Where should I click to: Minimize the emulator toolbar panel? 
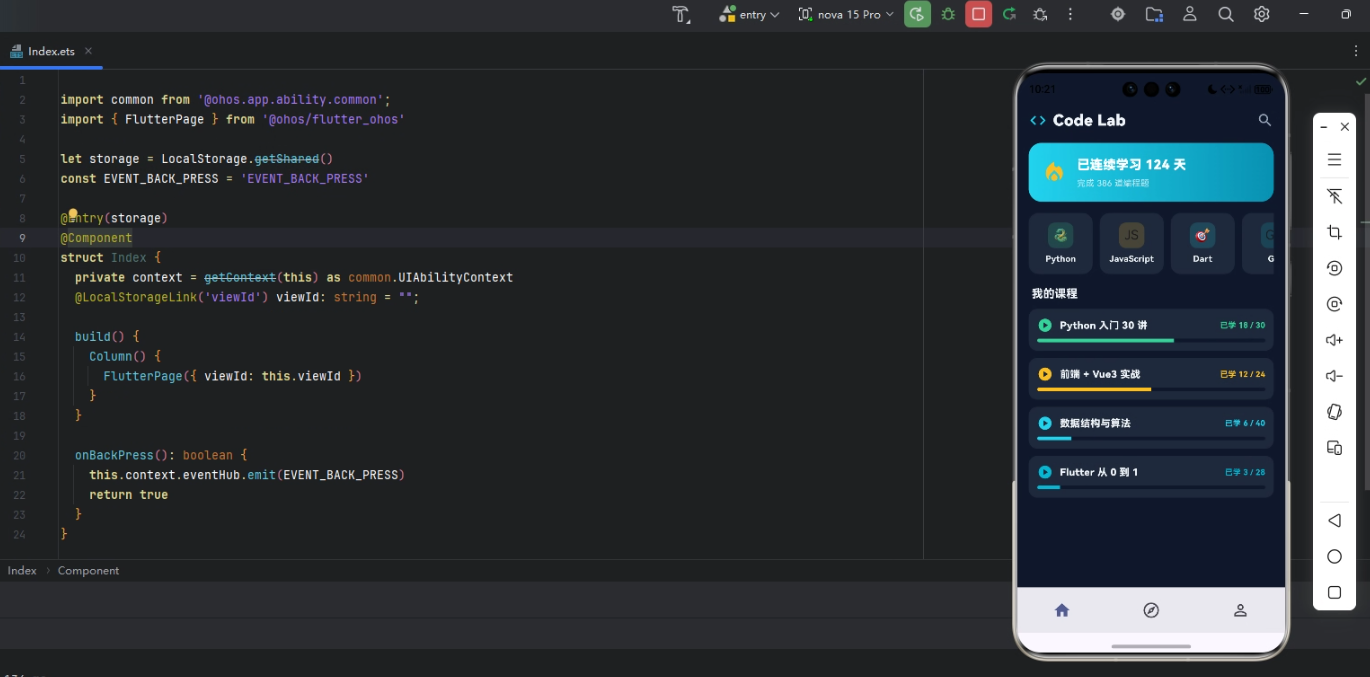tap(1324, 127)
